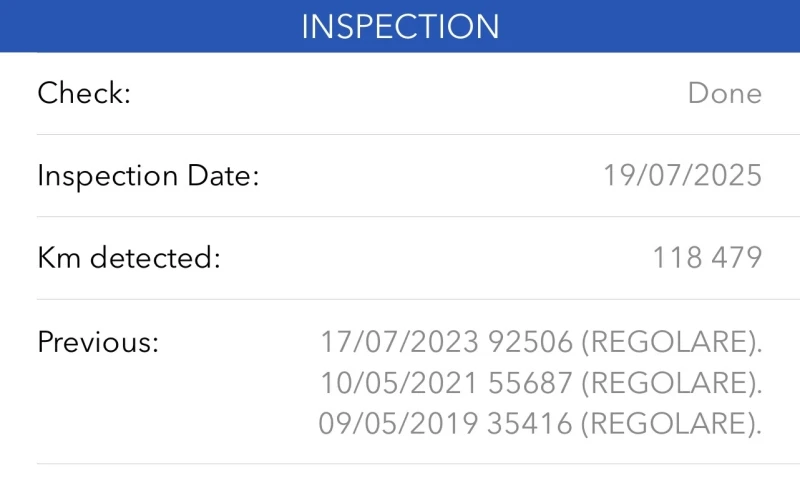Click the "Km detected:" label
The width and height of the screenshot is (800, 501).
tap(128, 258)
